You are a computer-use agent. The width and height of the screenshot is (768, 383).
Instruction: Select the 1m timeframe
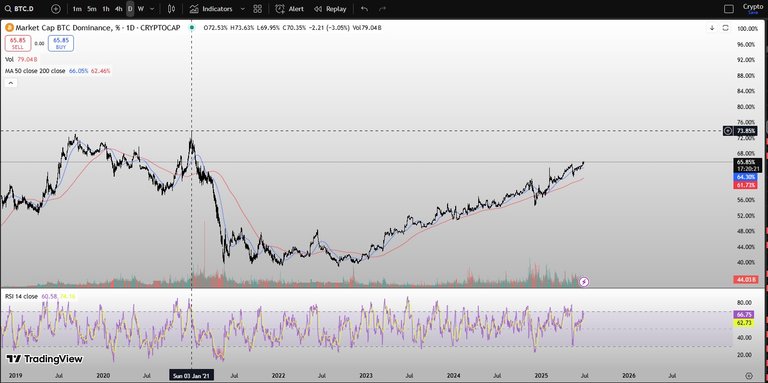click(77, 9)
